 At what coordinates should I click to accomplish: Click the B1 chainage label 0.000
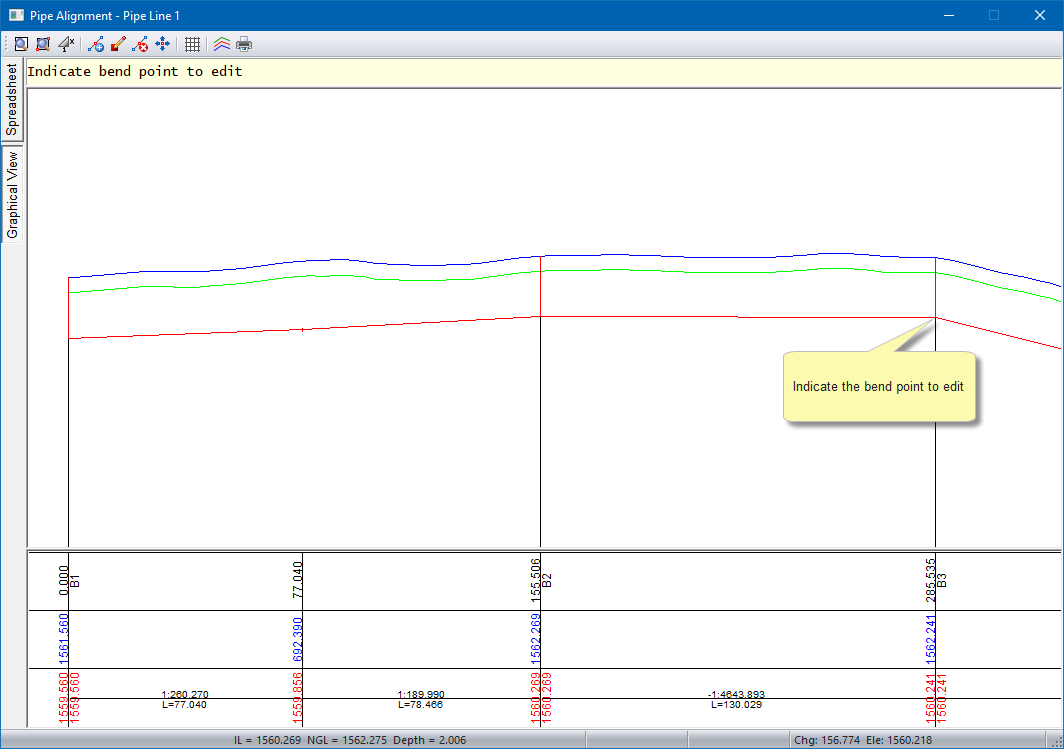point(65,580)
